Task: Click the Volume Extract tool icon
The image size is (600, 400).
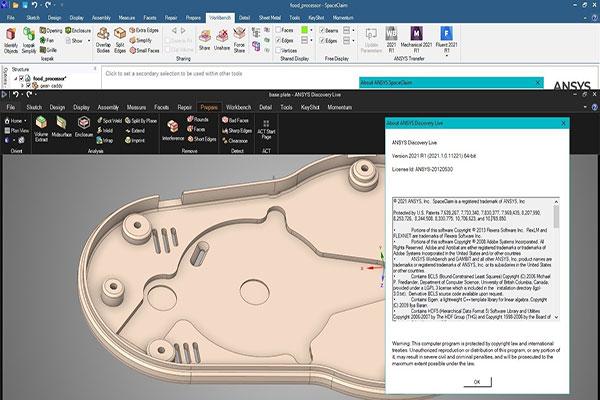Action: pyautogui.click(x=42, y=125)
